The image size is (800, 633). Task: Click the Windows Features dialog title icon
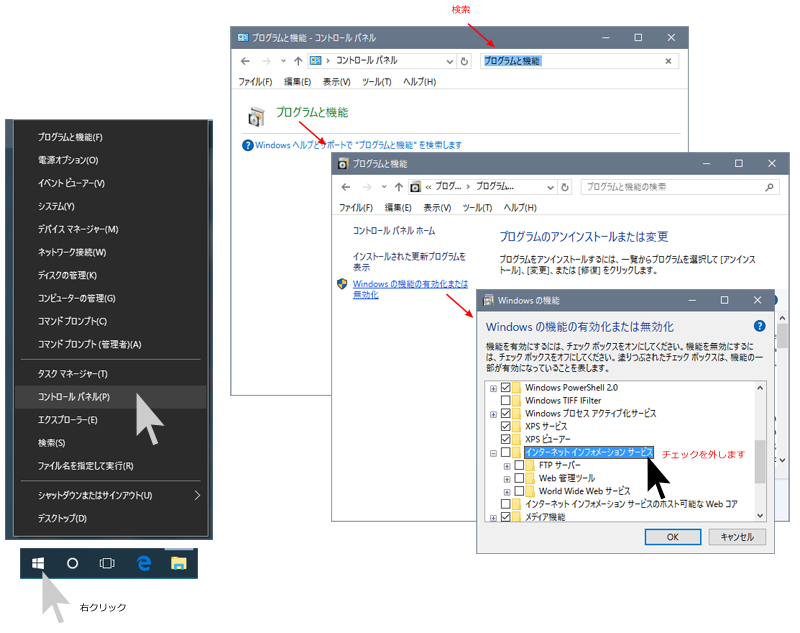(x=488, y=300)
